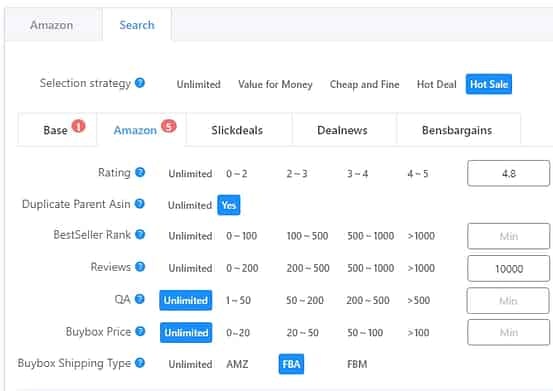Switch to the top Amazon tab
The image size is (553, 391).
pyautogui.click(x=51, y=25)
